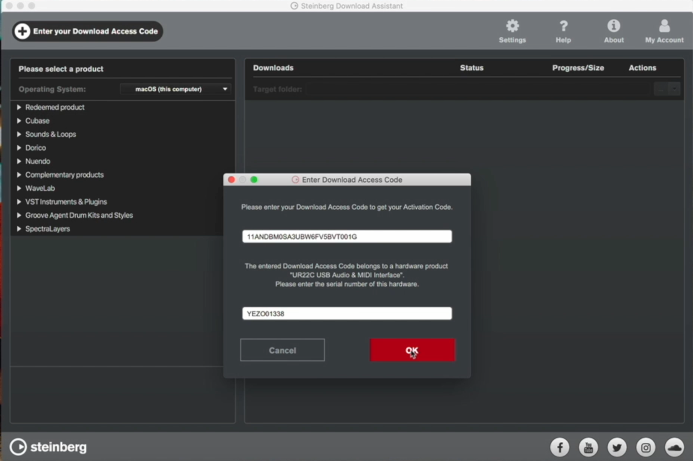Open the Settings gear icon
Image resolution: width=693 pixels, height=461 pixels.
512,26
